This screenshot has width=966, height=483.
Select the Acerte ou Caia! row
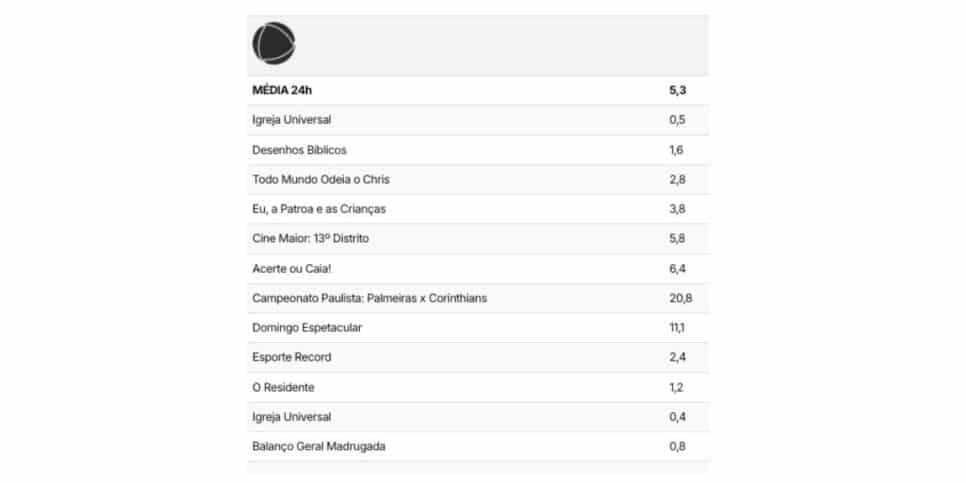[x=478, y=269]
